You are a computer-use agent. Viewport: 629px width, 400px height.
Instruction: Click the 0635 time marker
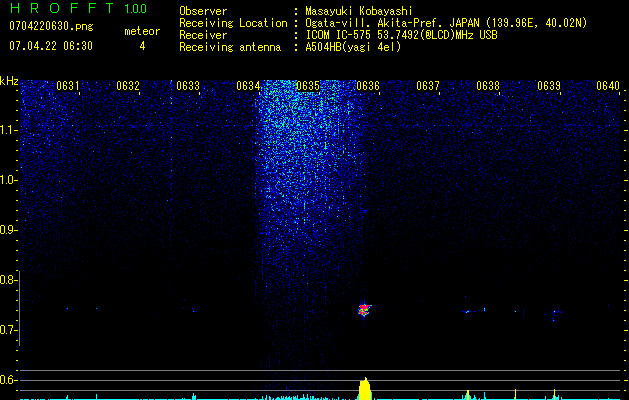[x=308, y=86]
